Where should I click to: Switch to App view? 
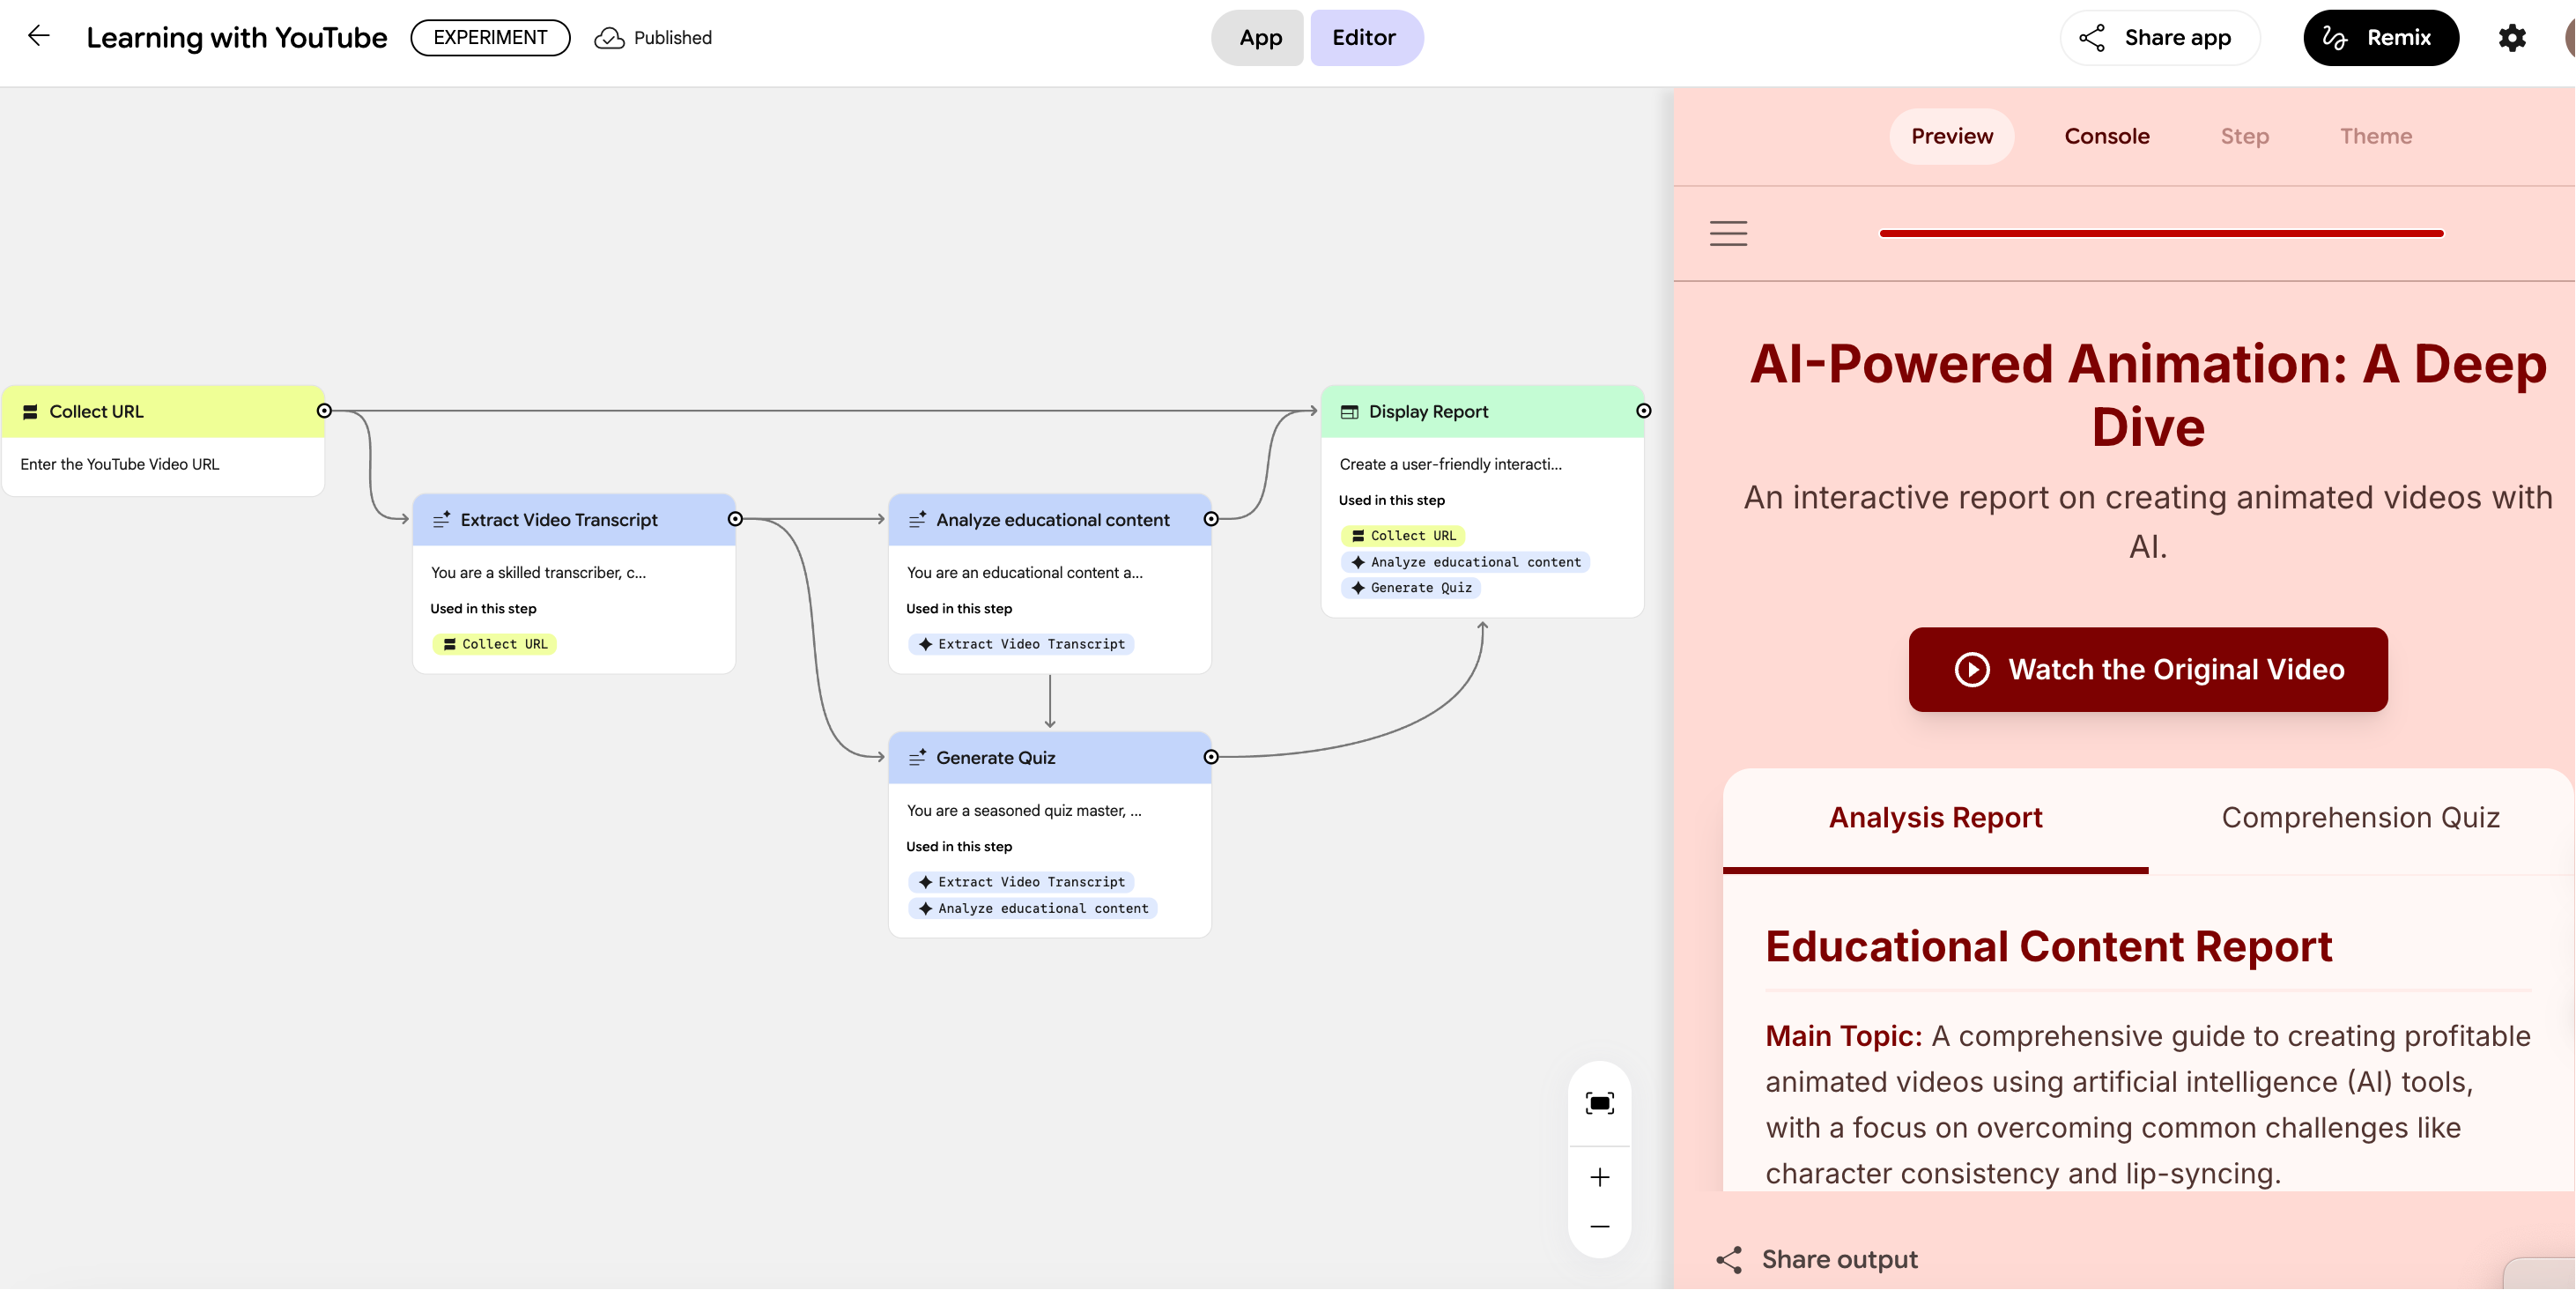coord(1260,38)
